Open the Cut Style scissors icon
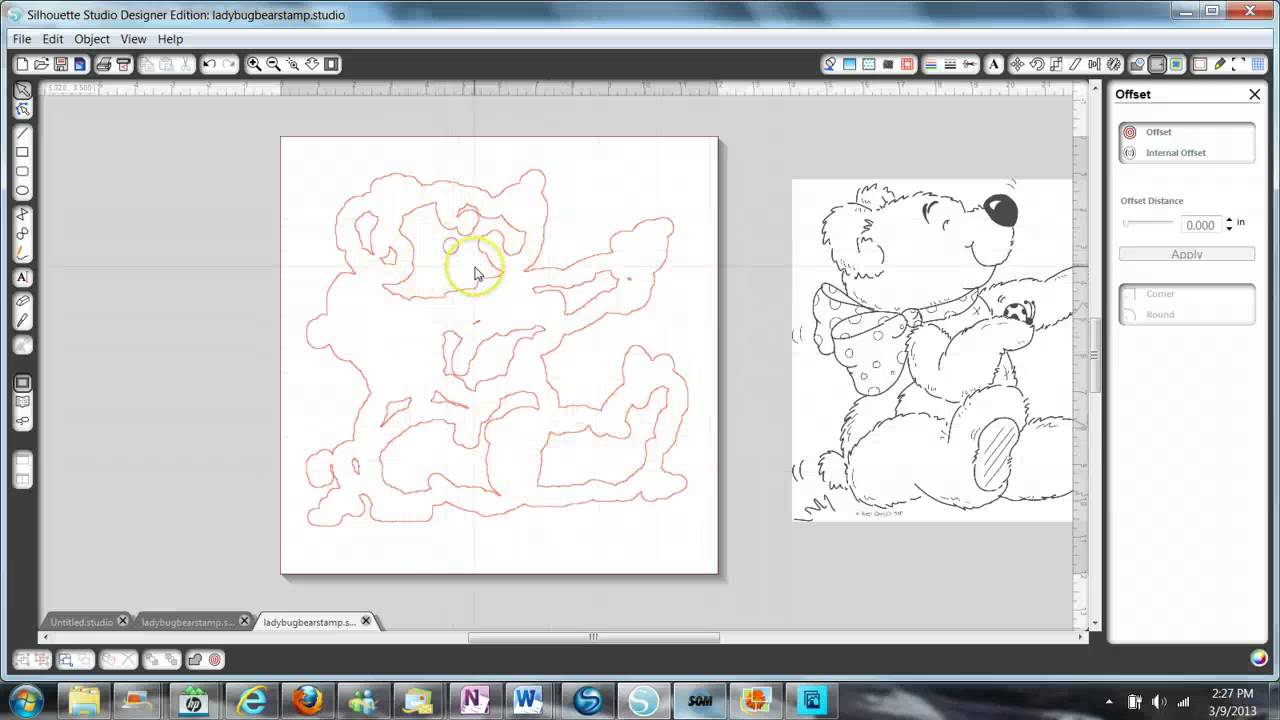 969,64
